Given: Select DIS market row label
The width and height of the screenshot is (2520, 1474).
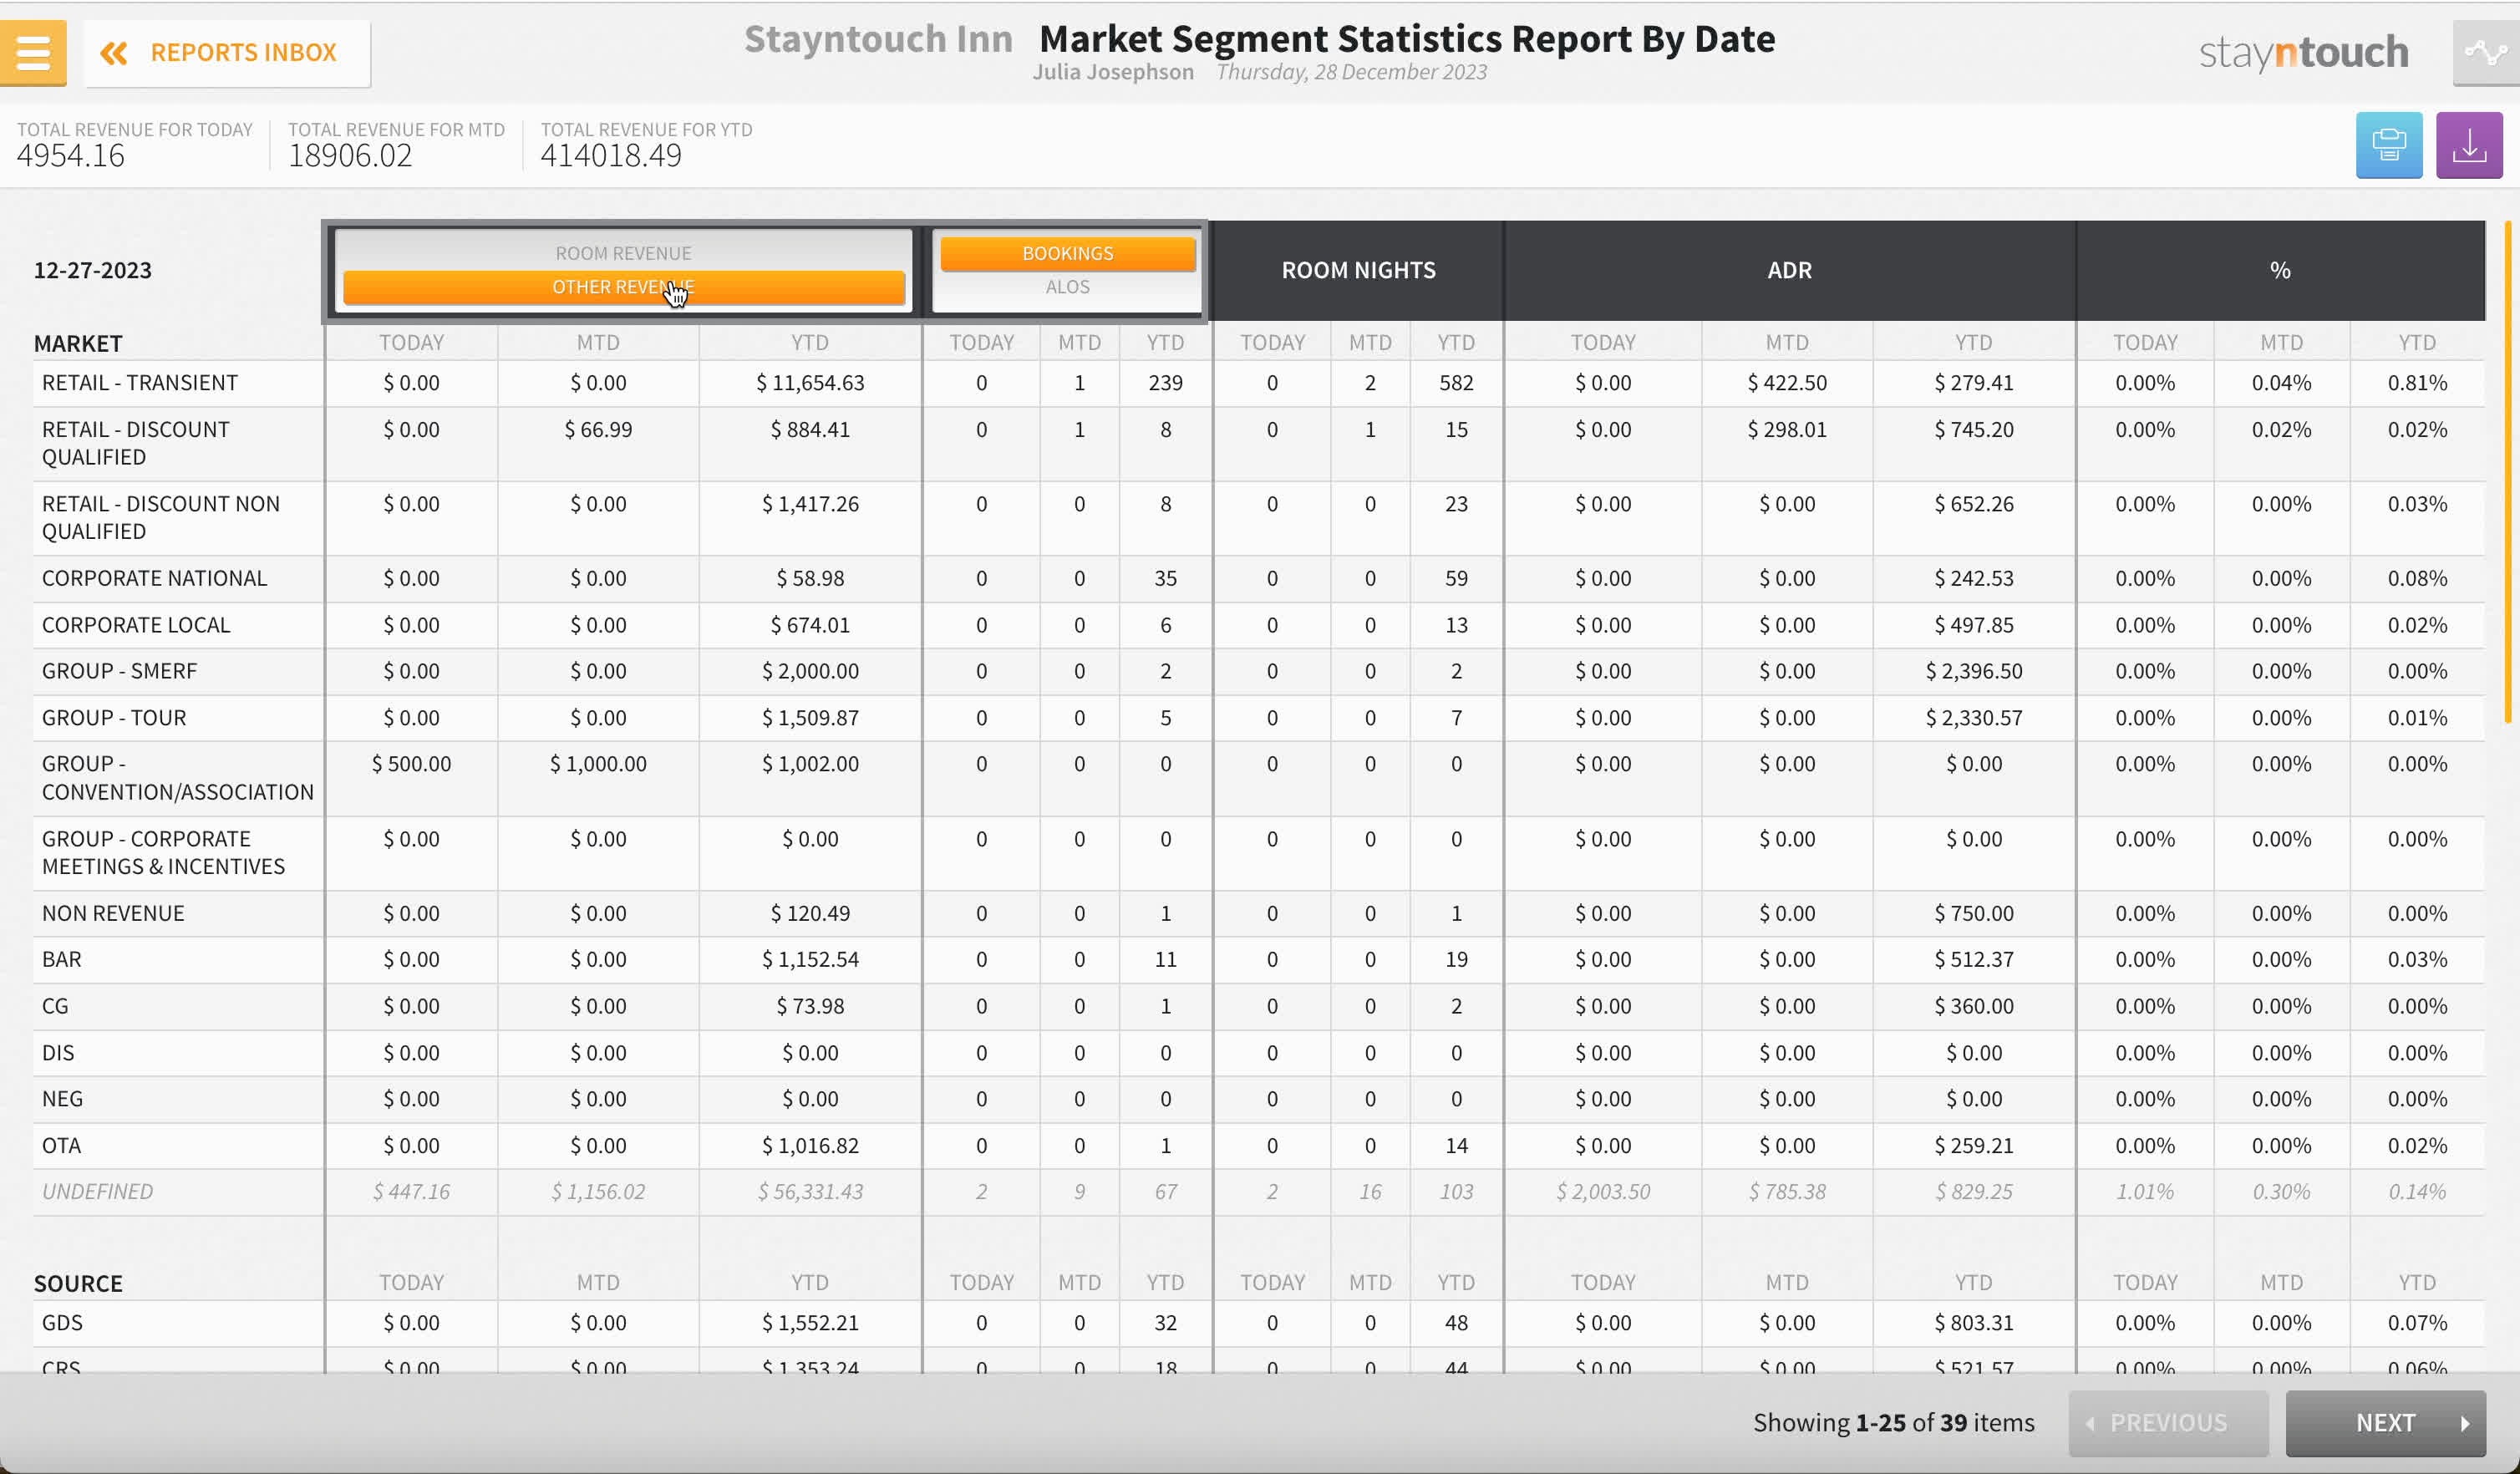Looking at the screenshot, I should pos(58,1053).
